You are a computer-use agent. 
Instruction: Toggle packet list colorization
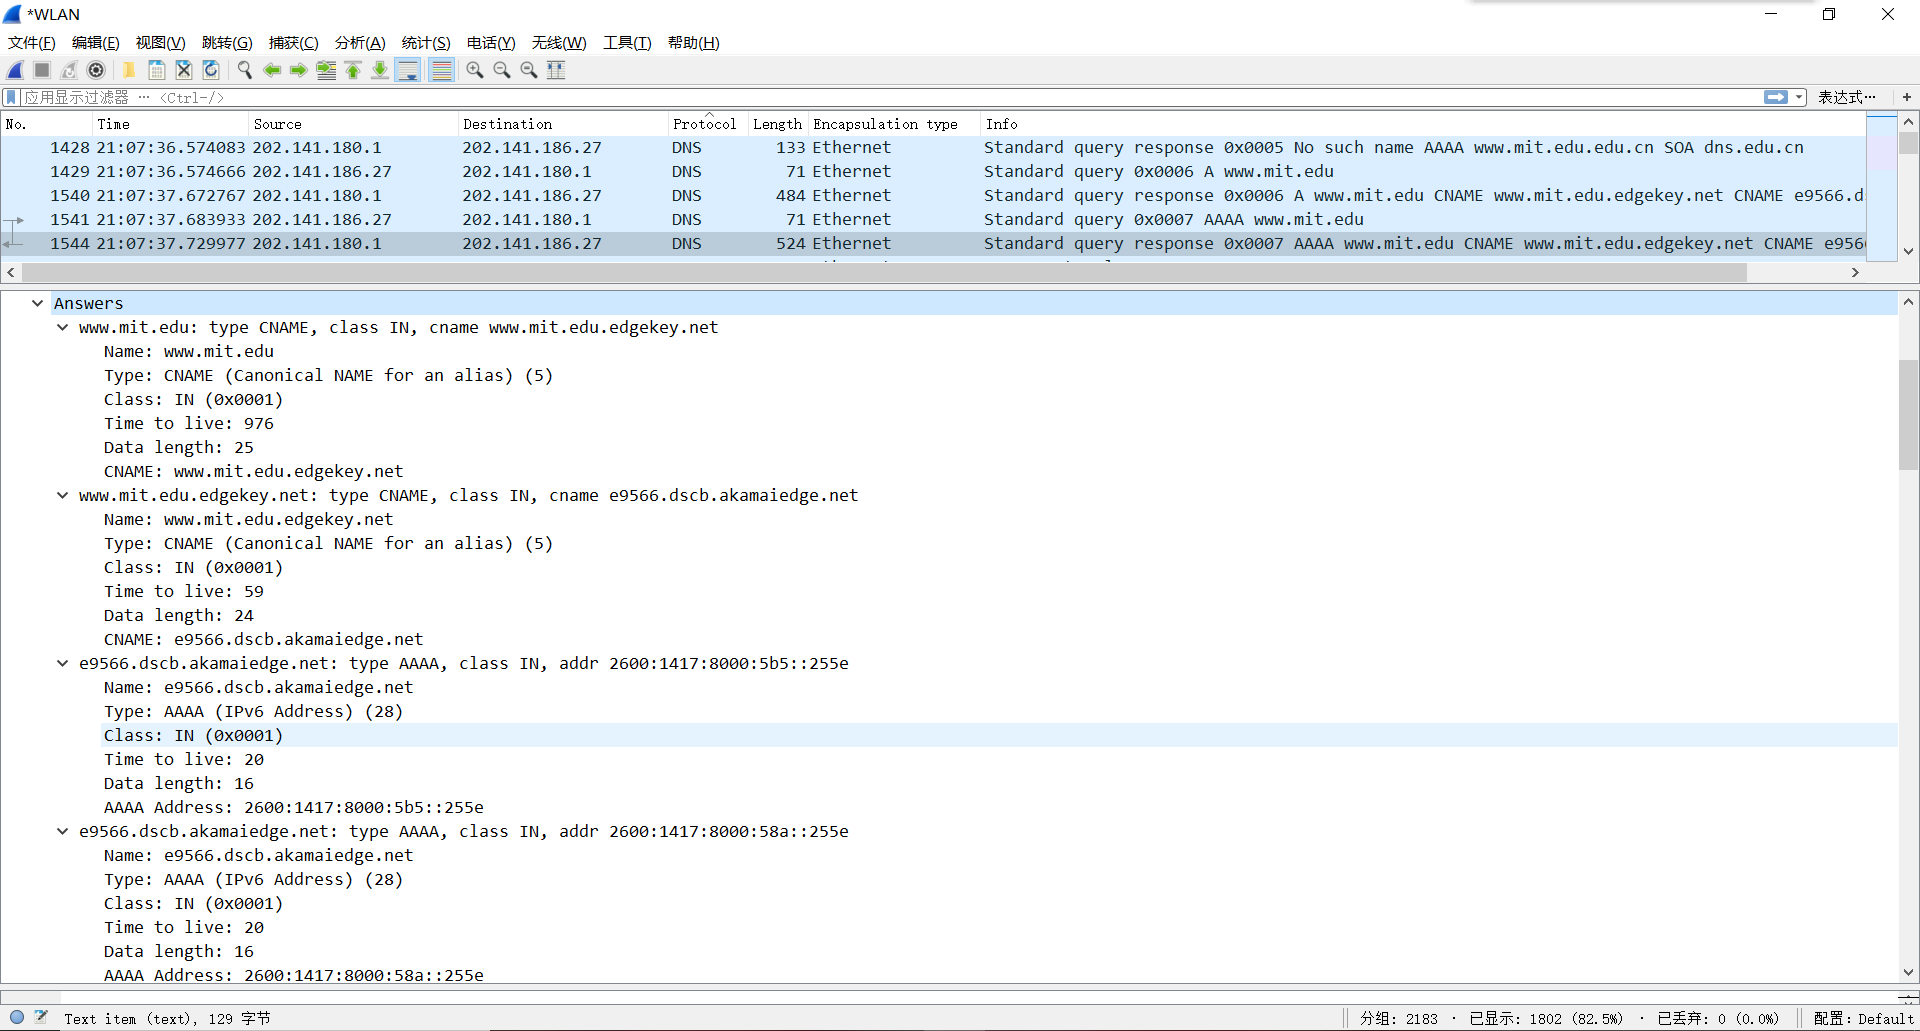(x=441, y=70)
